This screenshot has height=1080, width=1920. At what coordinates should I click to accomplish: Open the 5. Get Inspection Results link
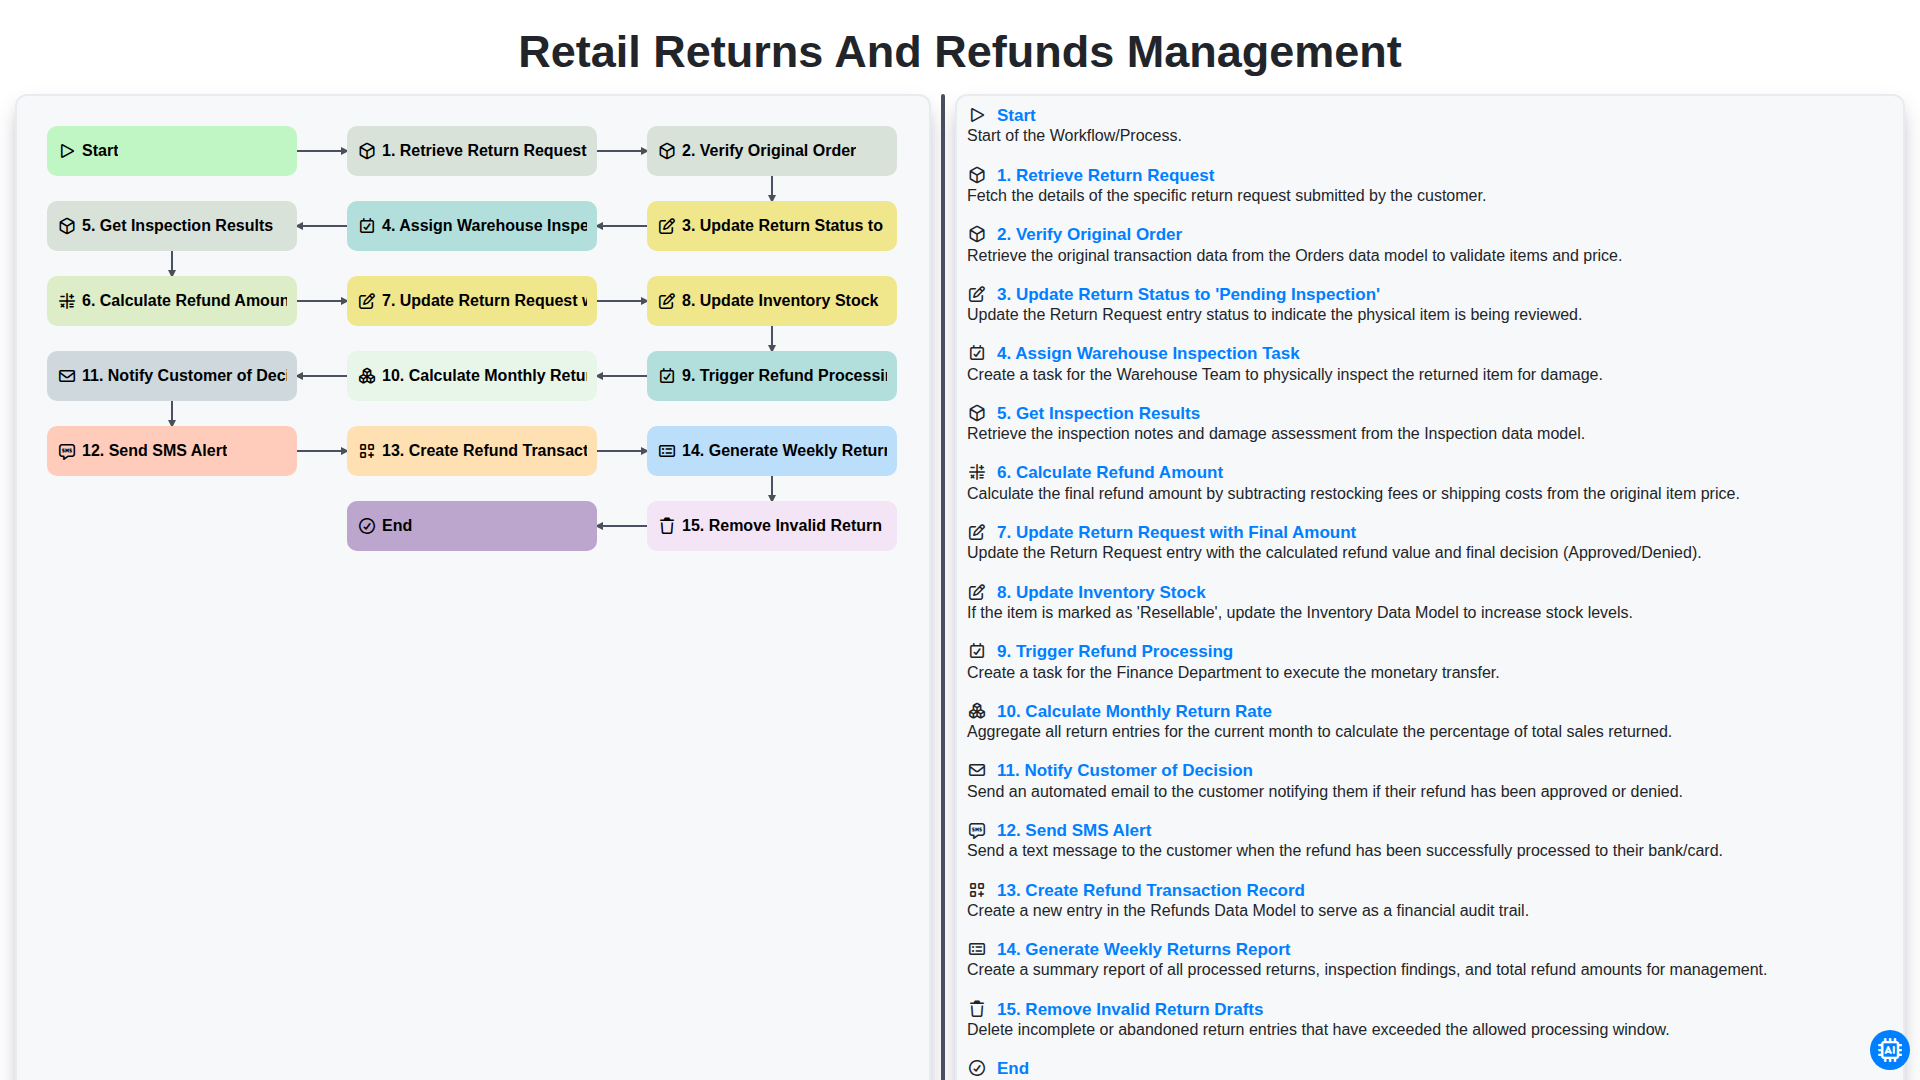pos(1098,413)
